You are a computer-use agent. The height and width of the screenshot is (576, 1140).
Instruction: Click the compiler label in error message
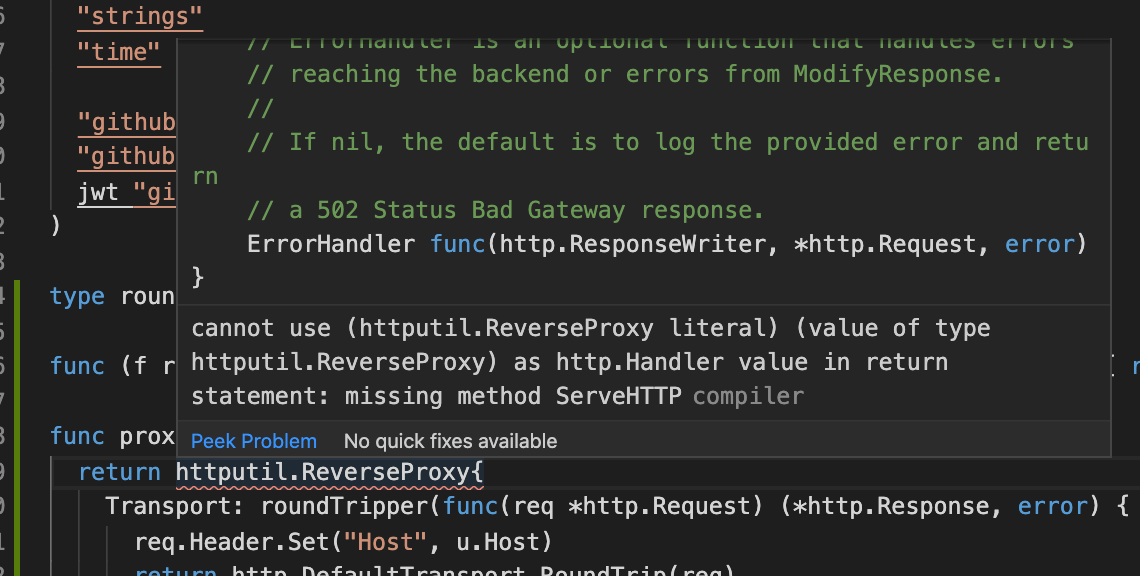point(747,395)
